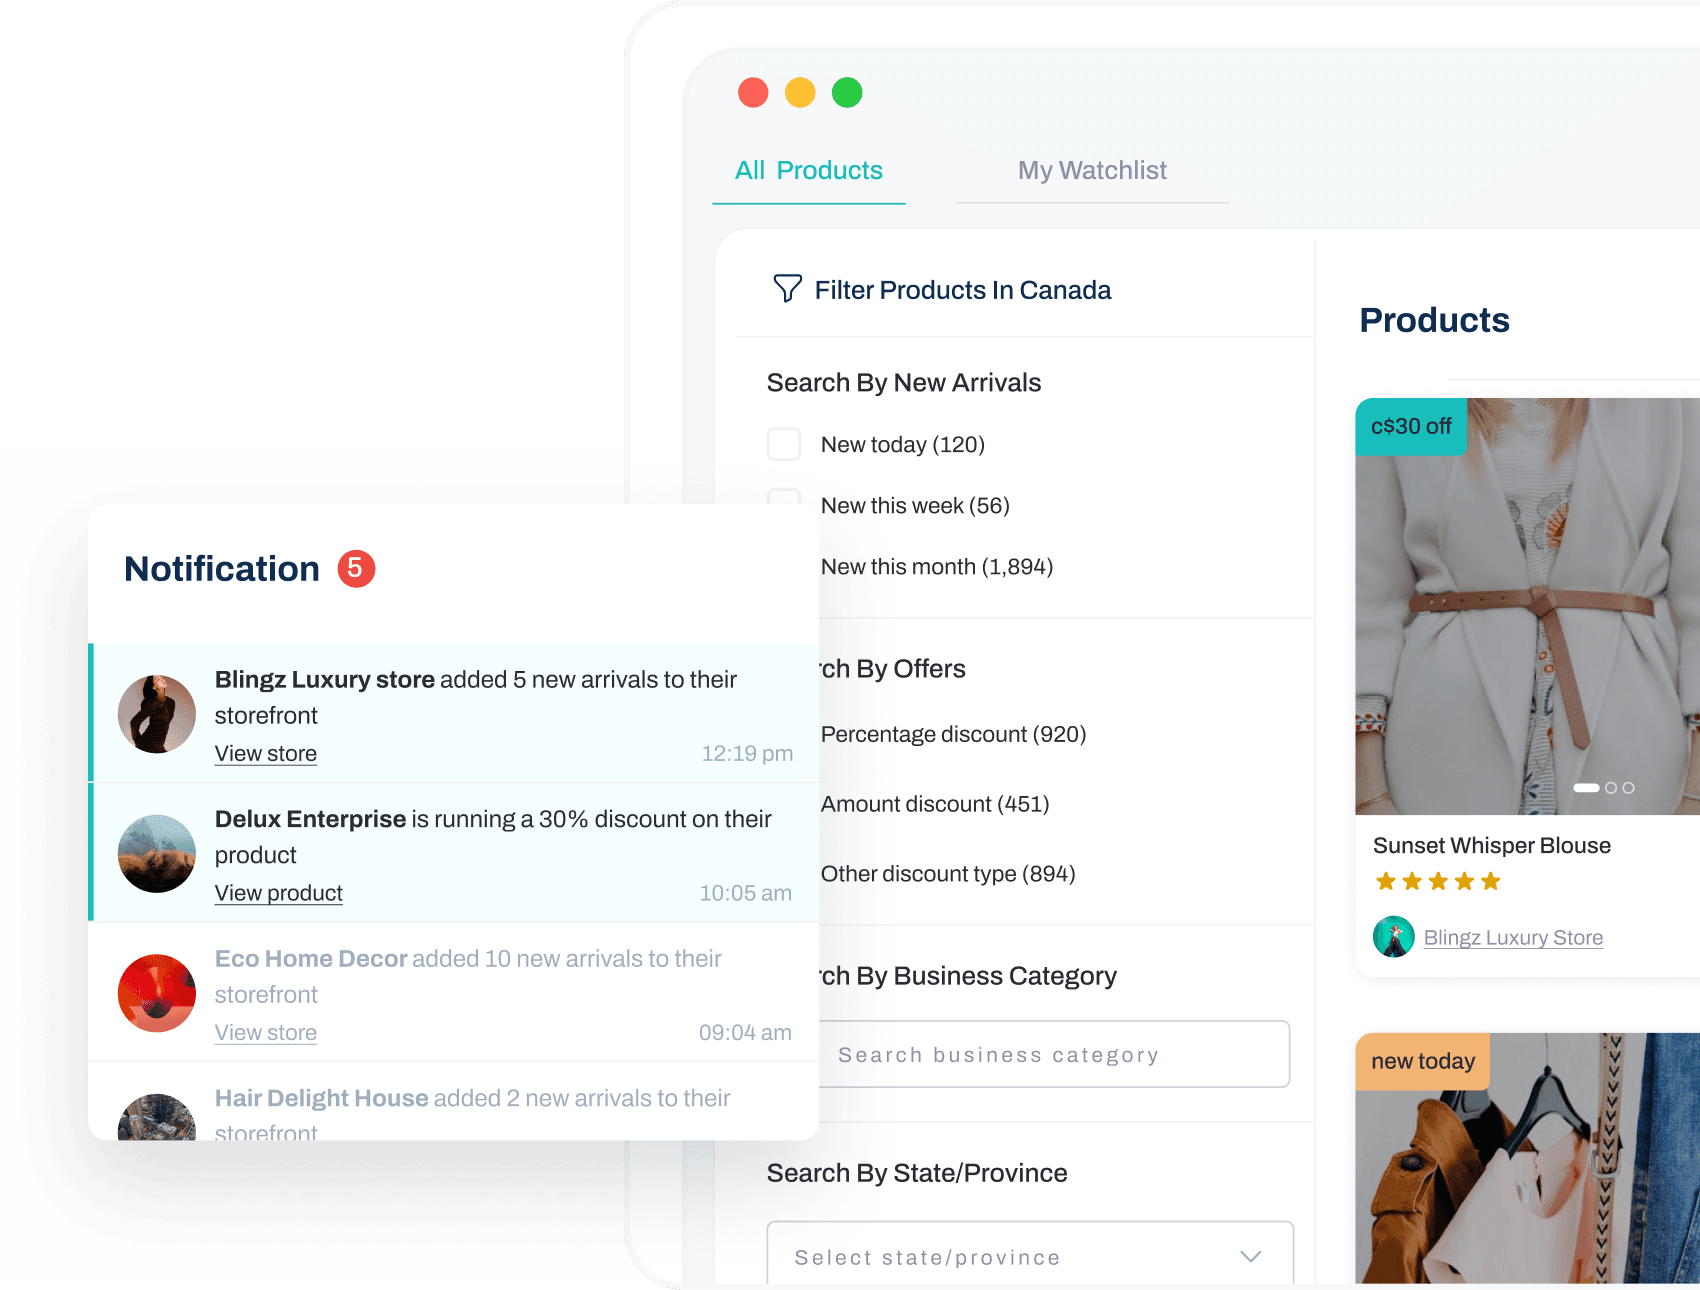Select the Percentage discount (920) option
The height and width of the screenshot is (1290, 1700).
pyautogui.click(x=953, y=735)
